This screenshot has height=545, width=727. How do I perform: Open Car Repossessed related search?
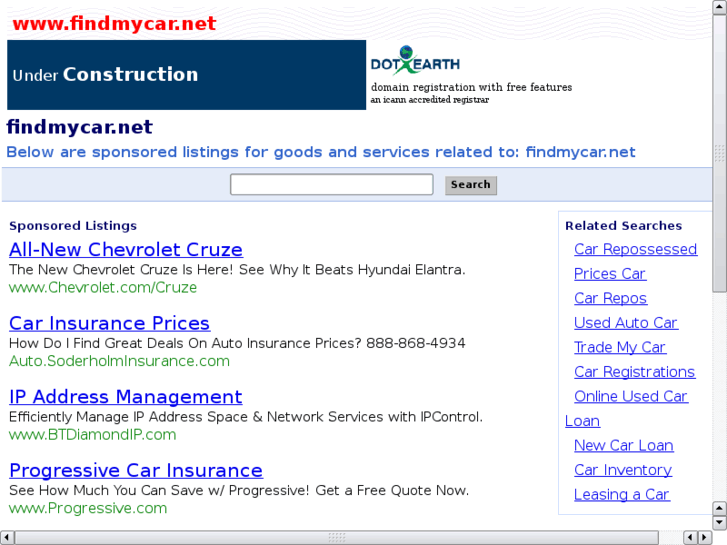coord(635,250)
